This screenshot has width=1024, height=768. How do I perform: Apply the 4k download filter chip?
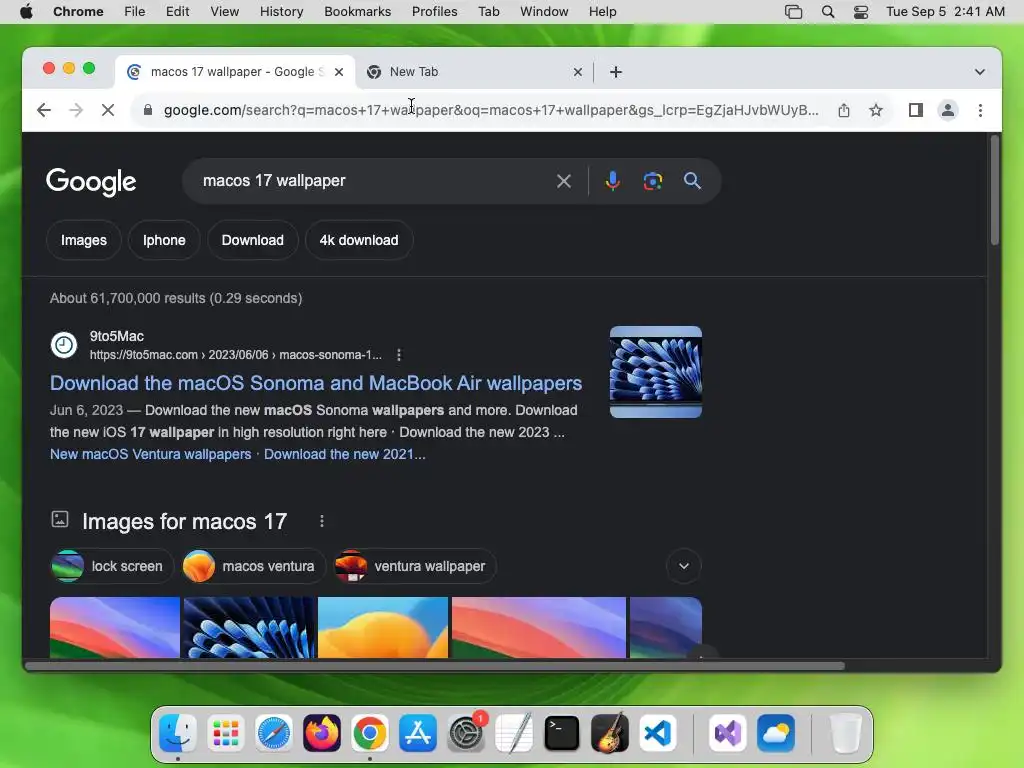pos(359,240)
